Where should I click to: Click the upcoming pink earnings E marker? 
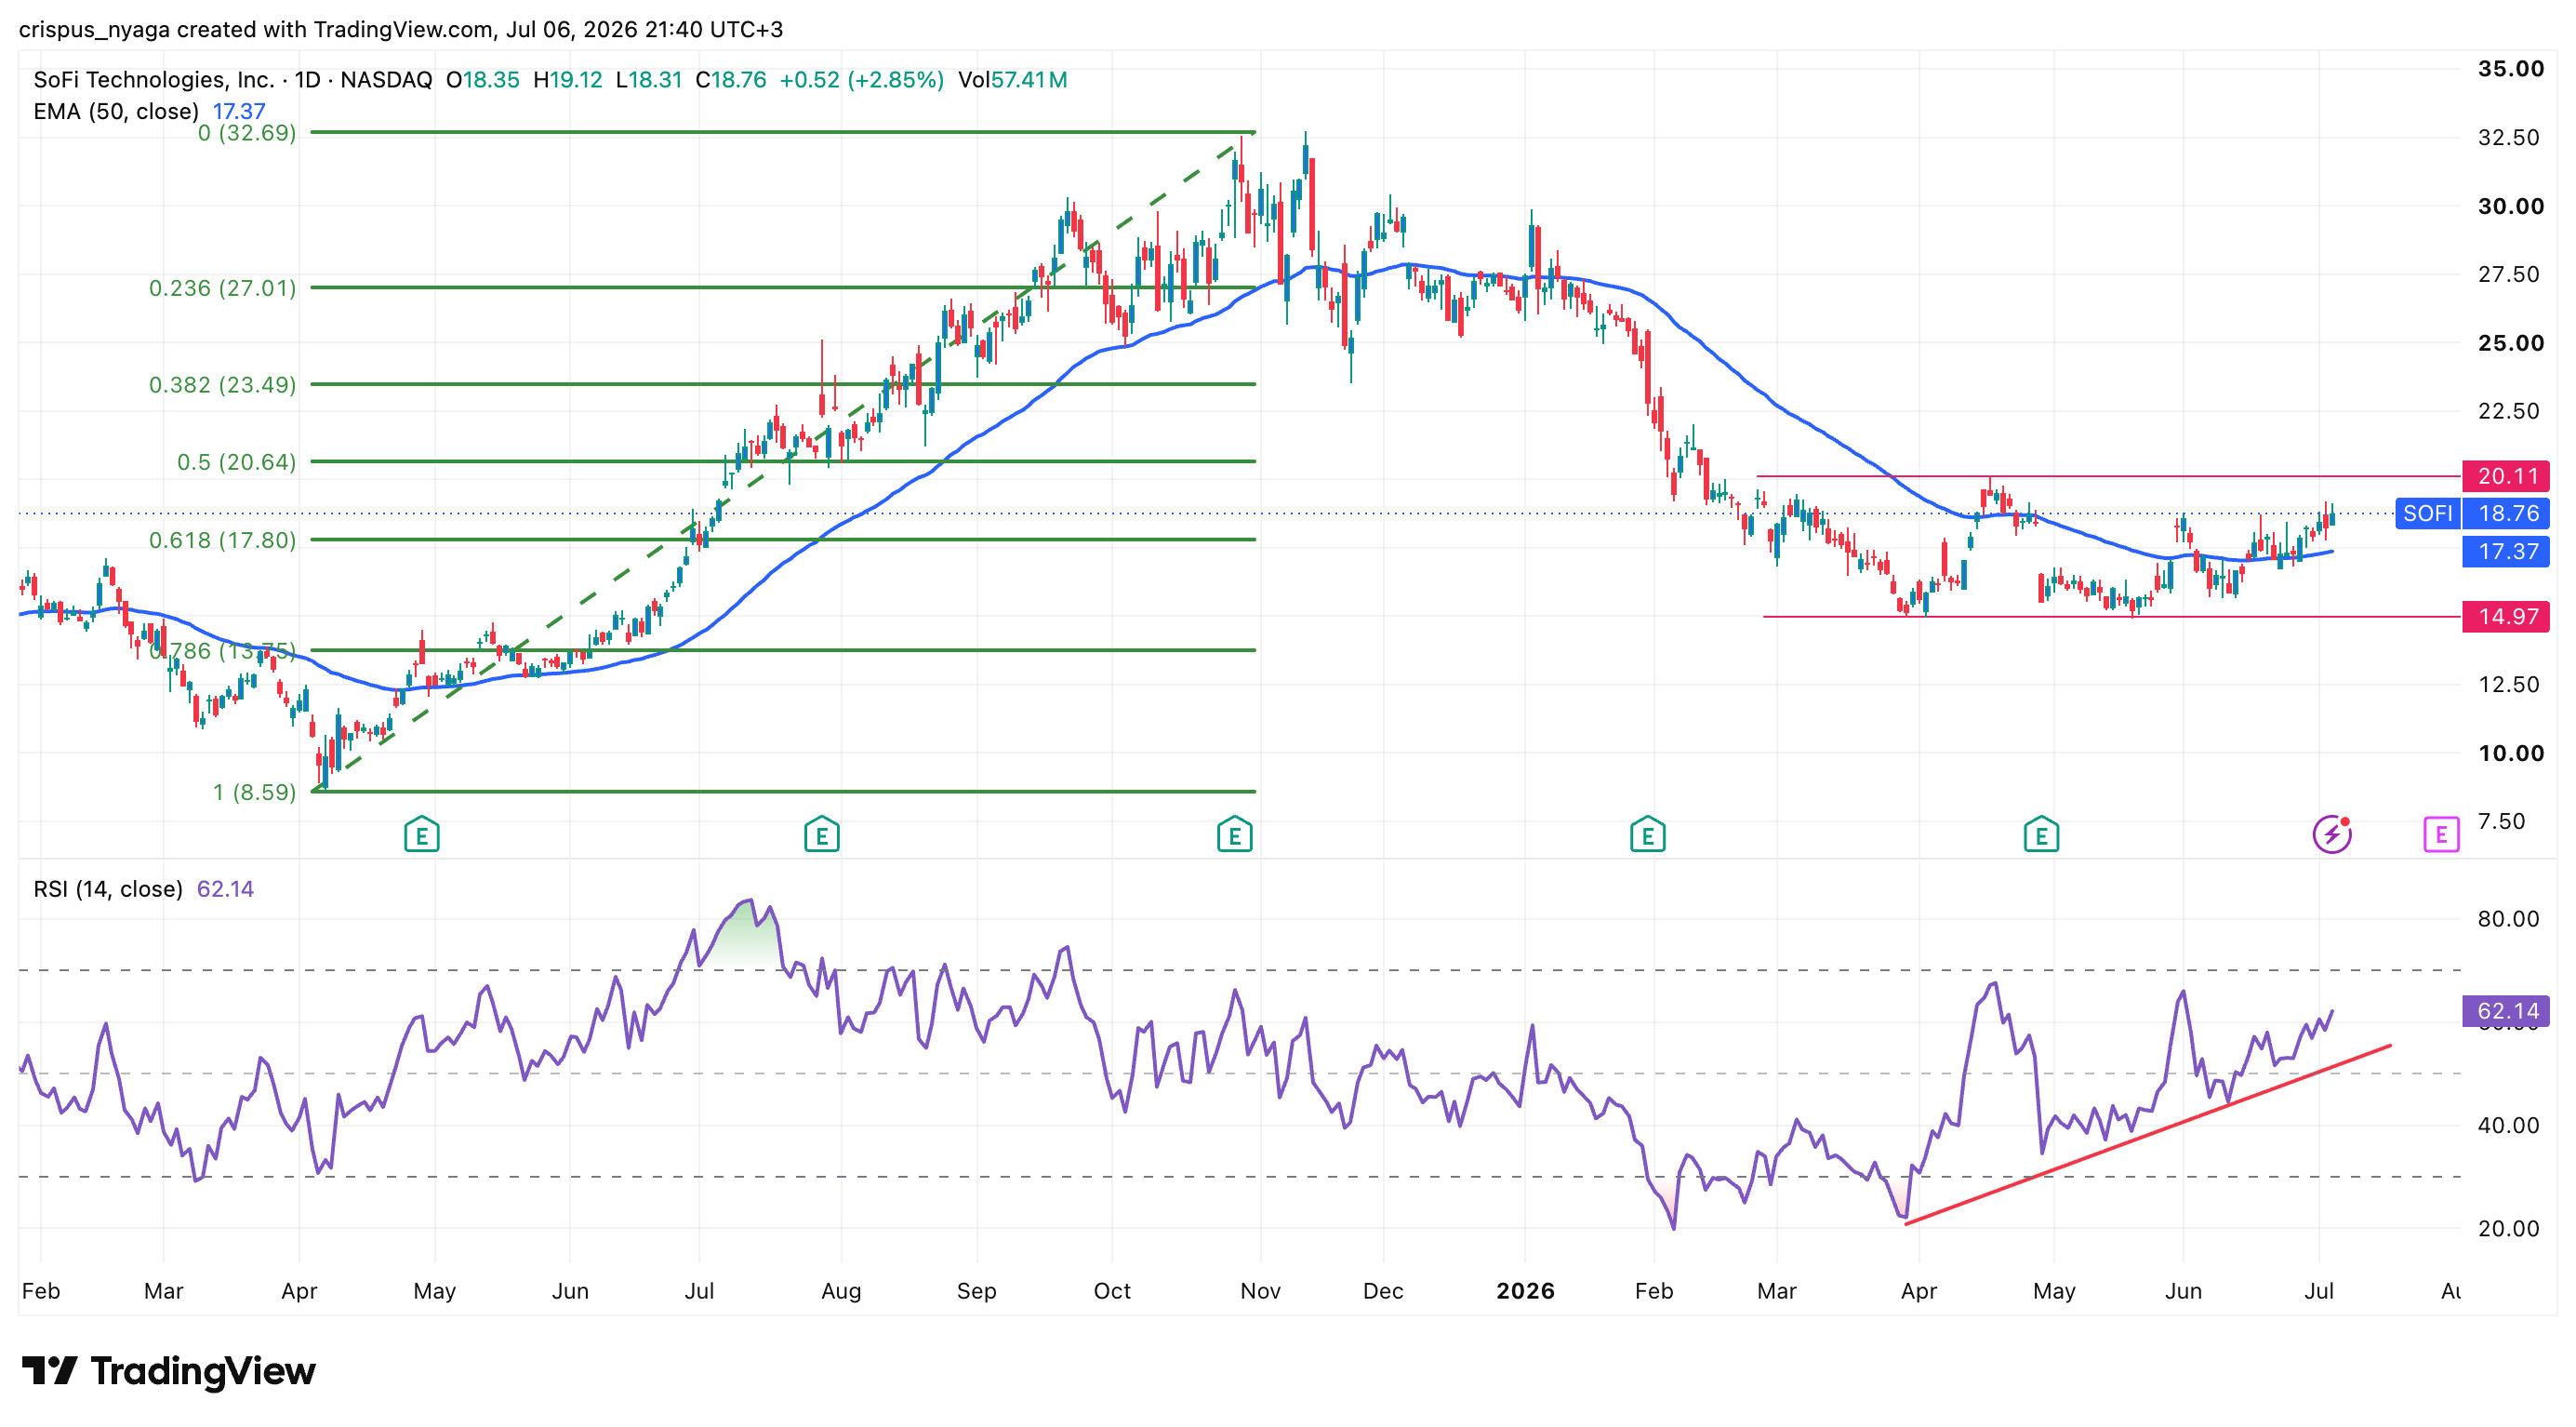[2441, 834]
